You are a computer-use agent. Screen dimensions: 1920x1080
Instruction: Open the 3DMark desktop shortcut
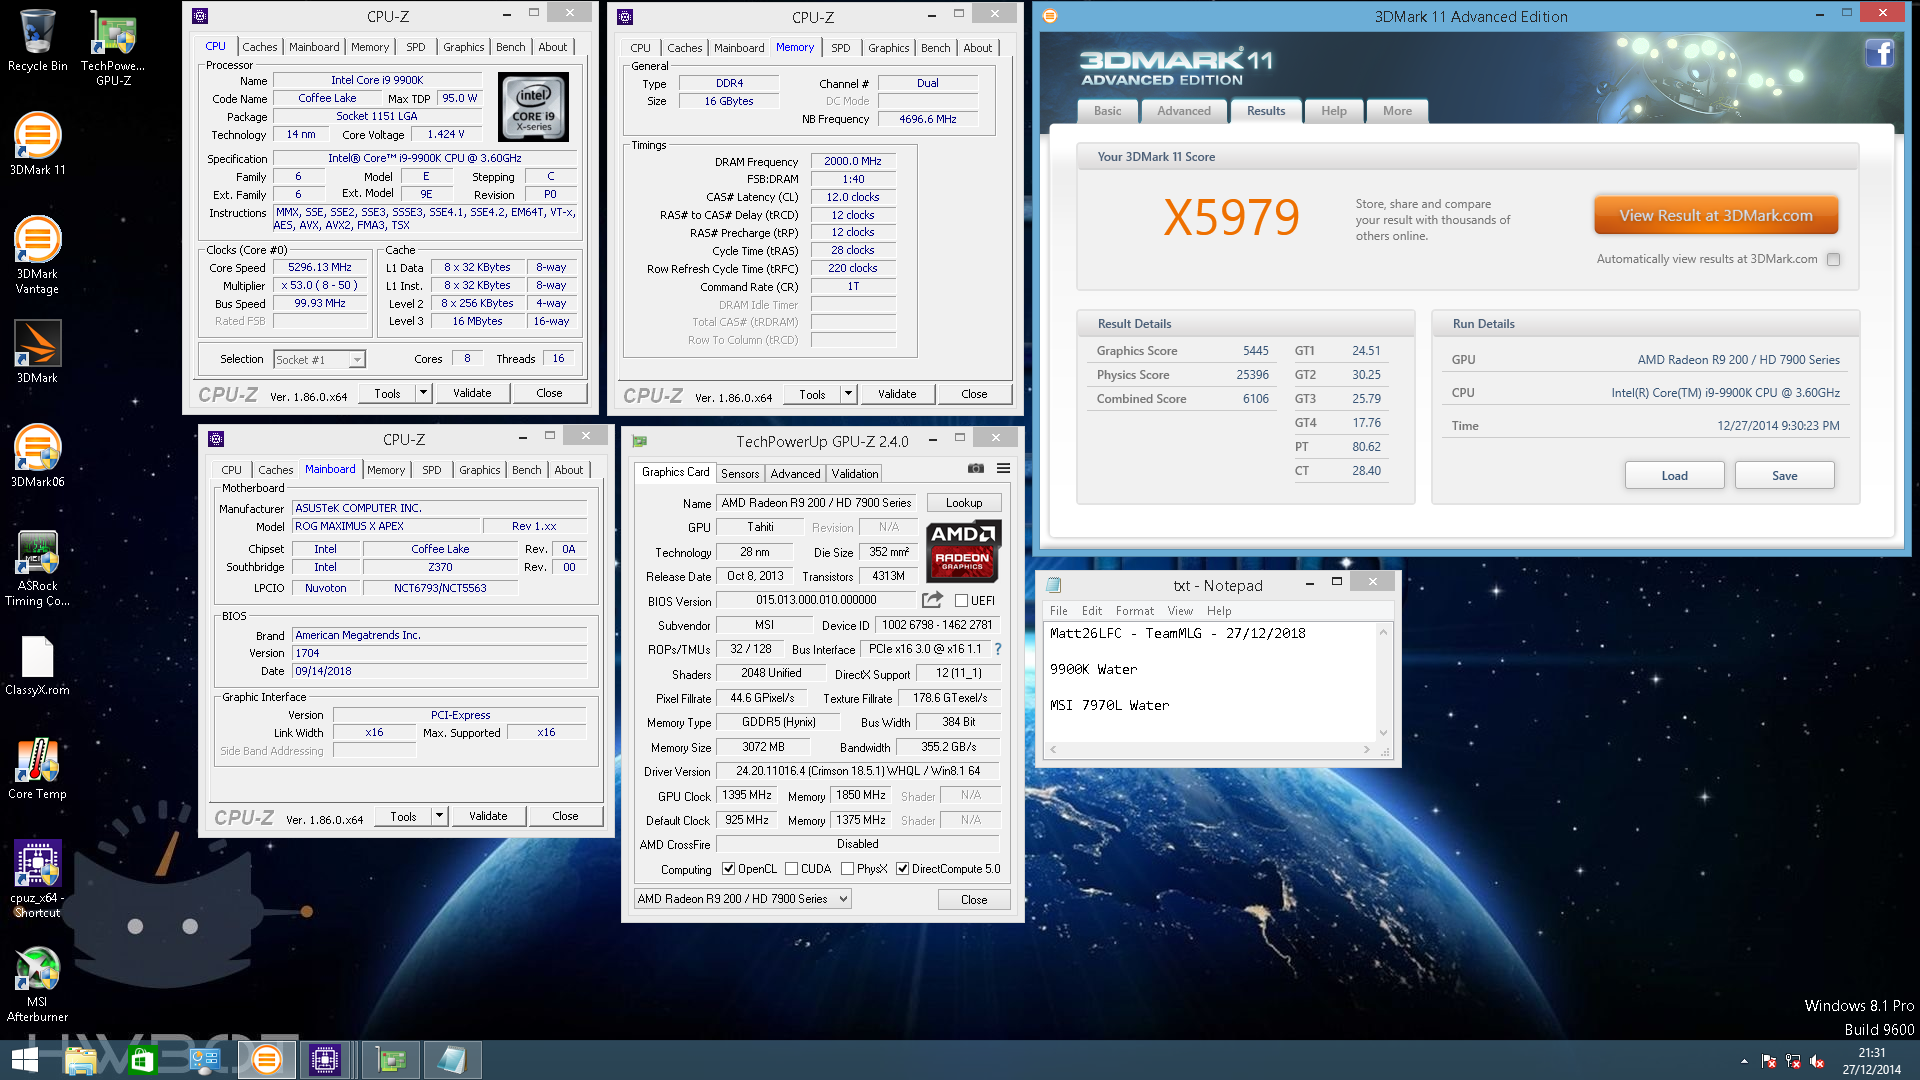(37, 352)
